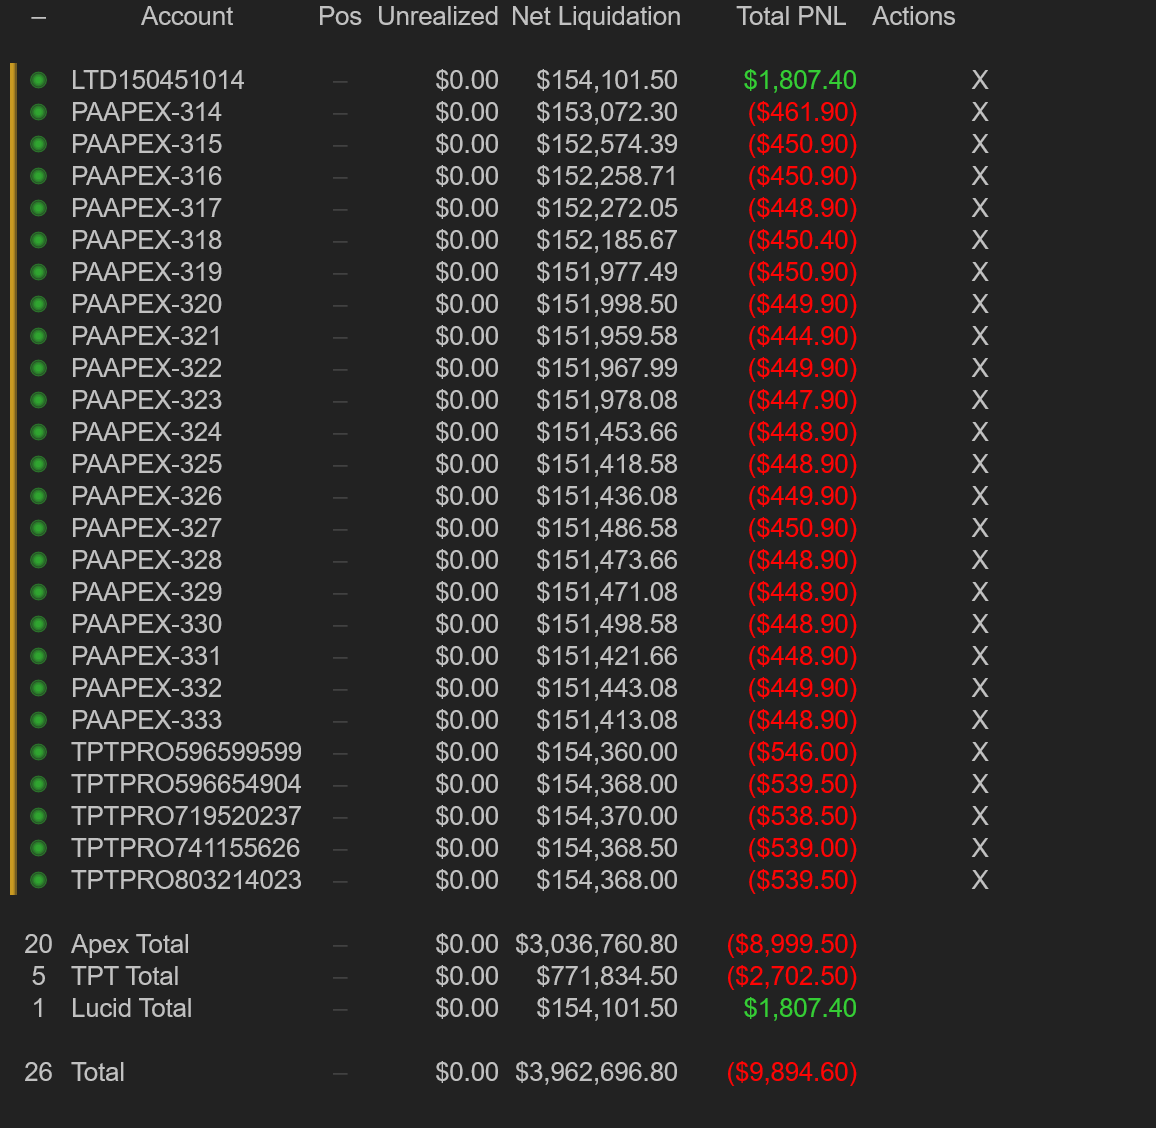Image resolution: width=1156 pixels, height=1128 pixels.
Task: Click the X action for PAAPEX-317
Action: [x=979, y=208]
